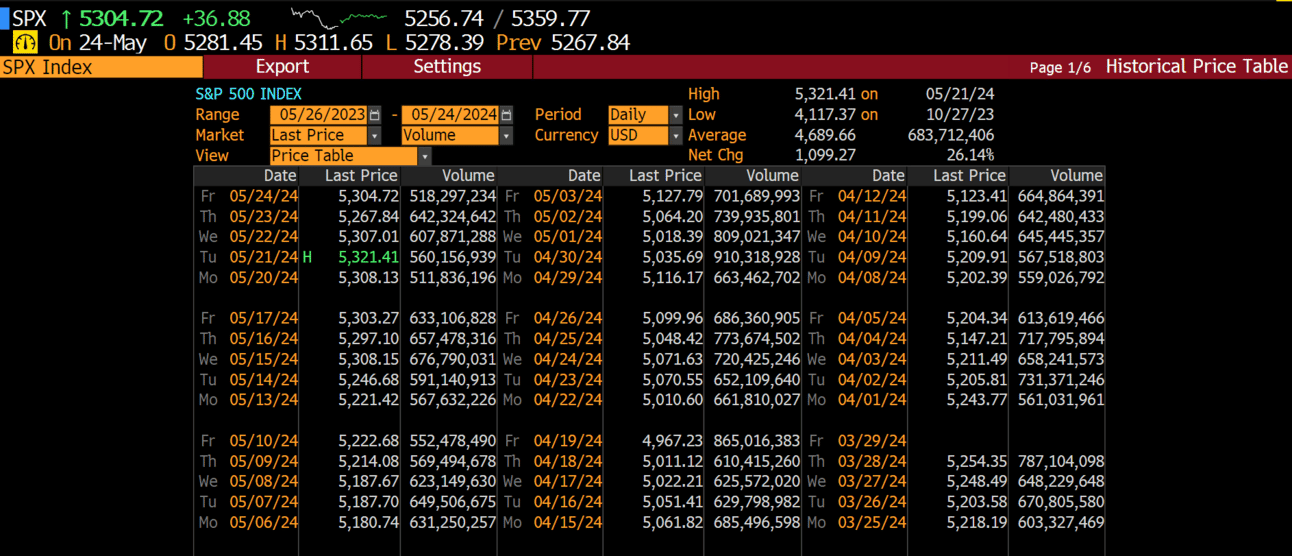Select the SPX Index field
Screen dimensions: 1292x556
pos(101,67)
